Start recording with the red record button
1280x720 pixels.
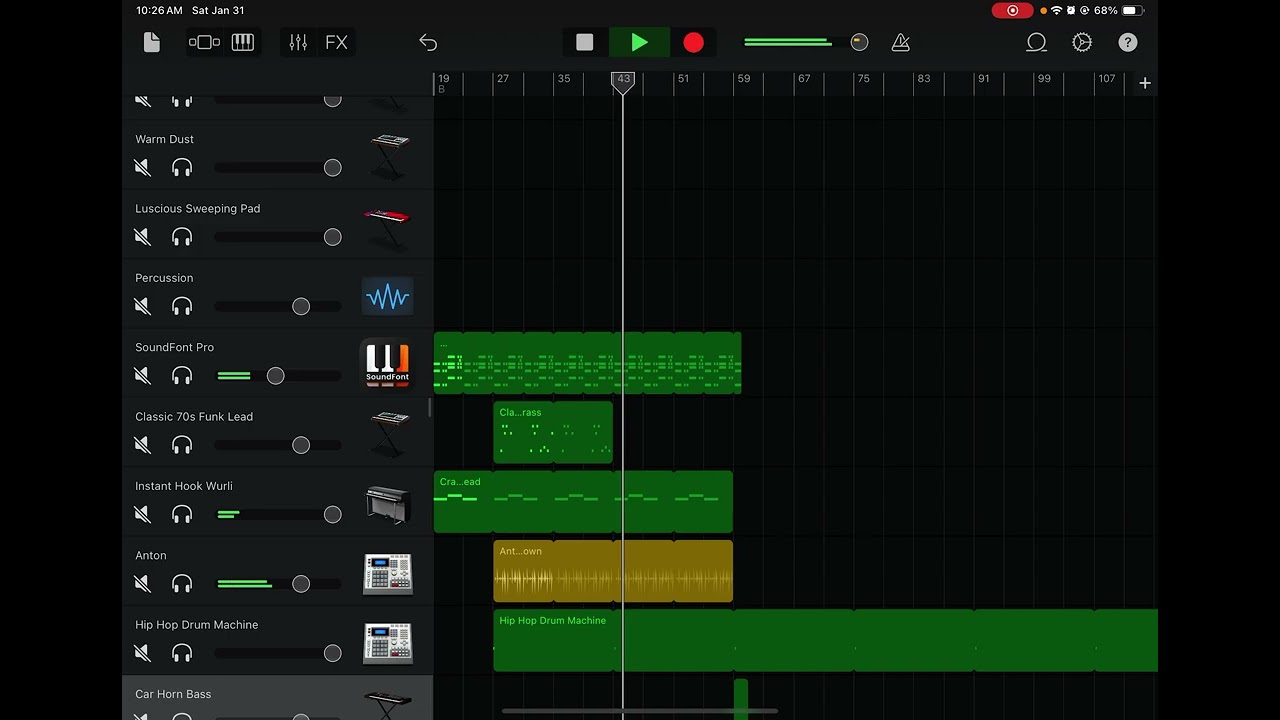(x=693, y=42)
